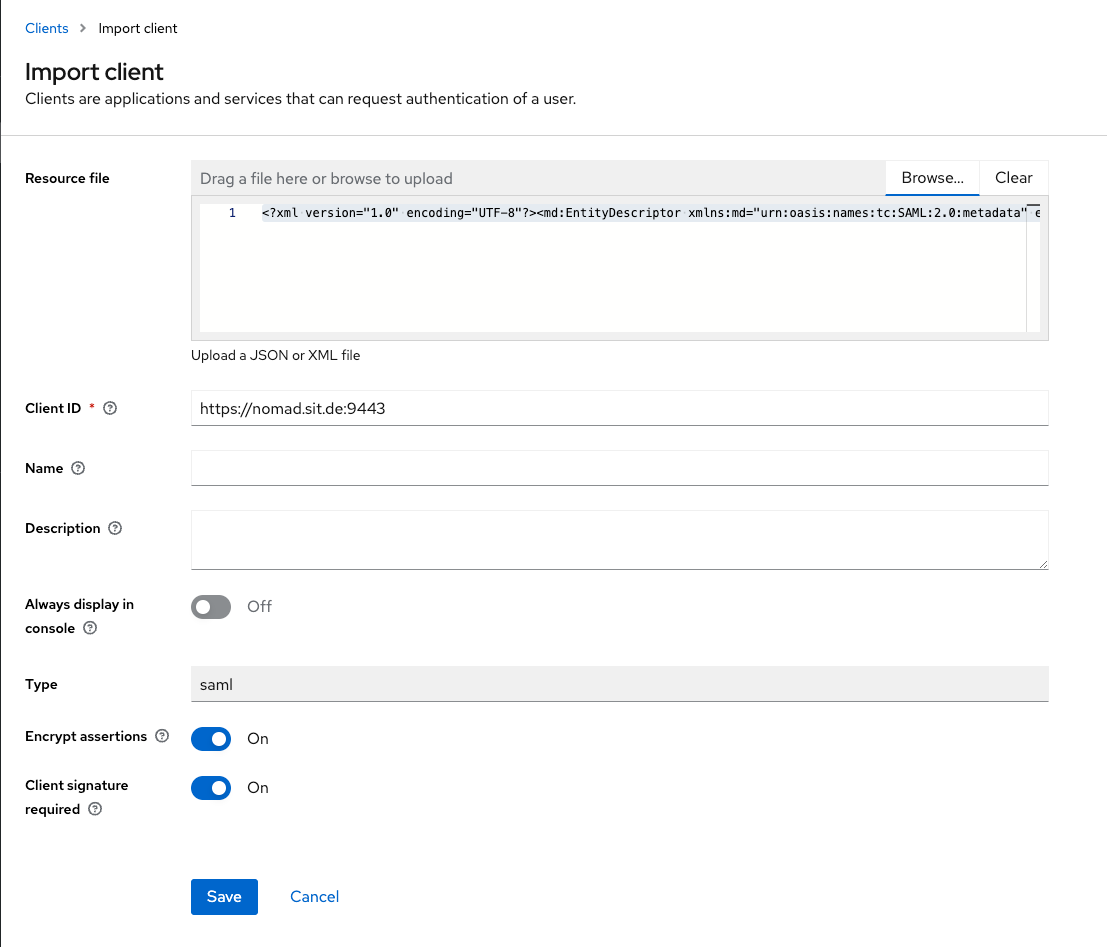
Task: Click into the Client ID text field
Action: pyautogui.click(x=618, y=408)
